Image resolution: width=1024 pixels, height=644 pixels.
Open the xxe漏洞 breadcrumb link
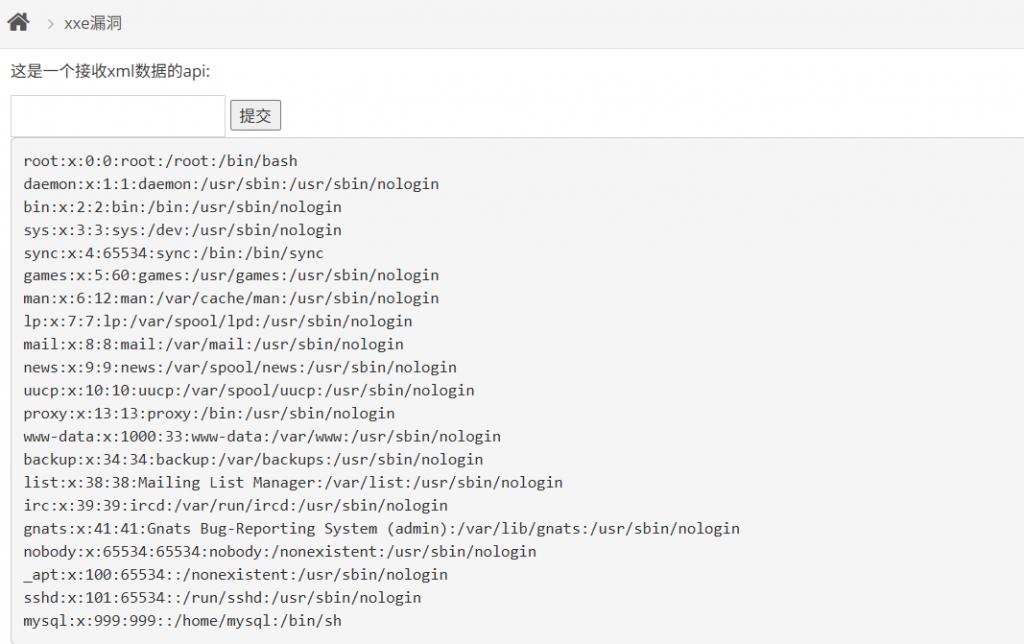click(x=93, y=21)
